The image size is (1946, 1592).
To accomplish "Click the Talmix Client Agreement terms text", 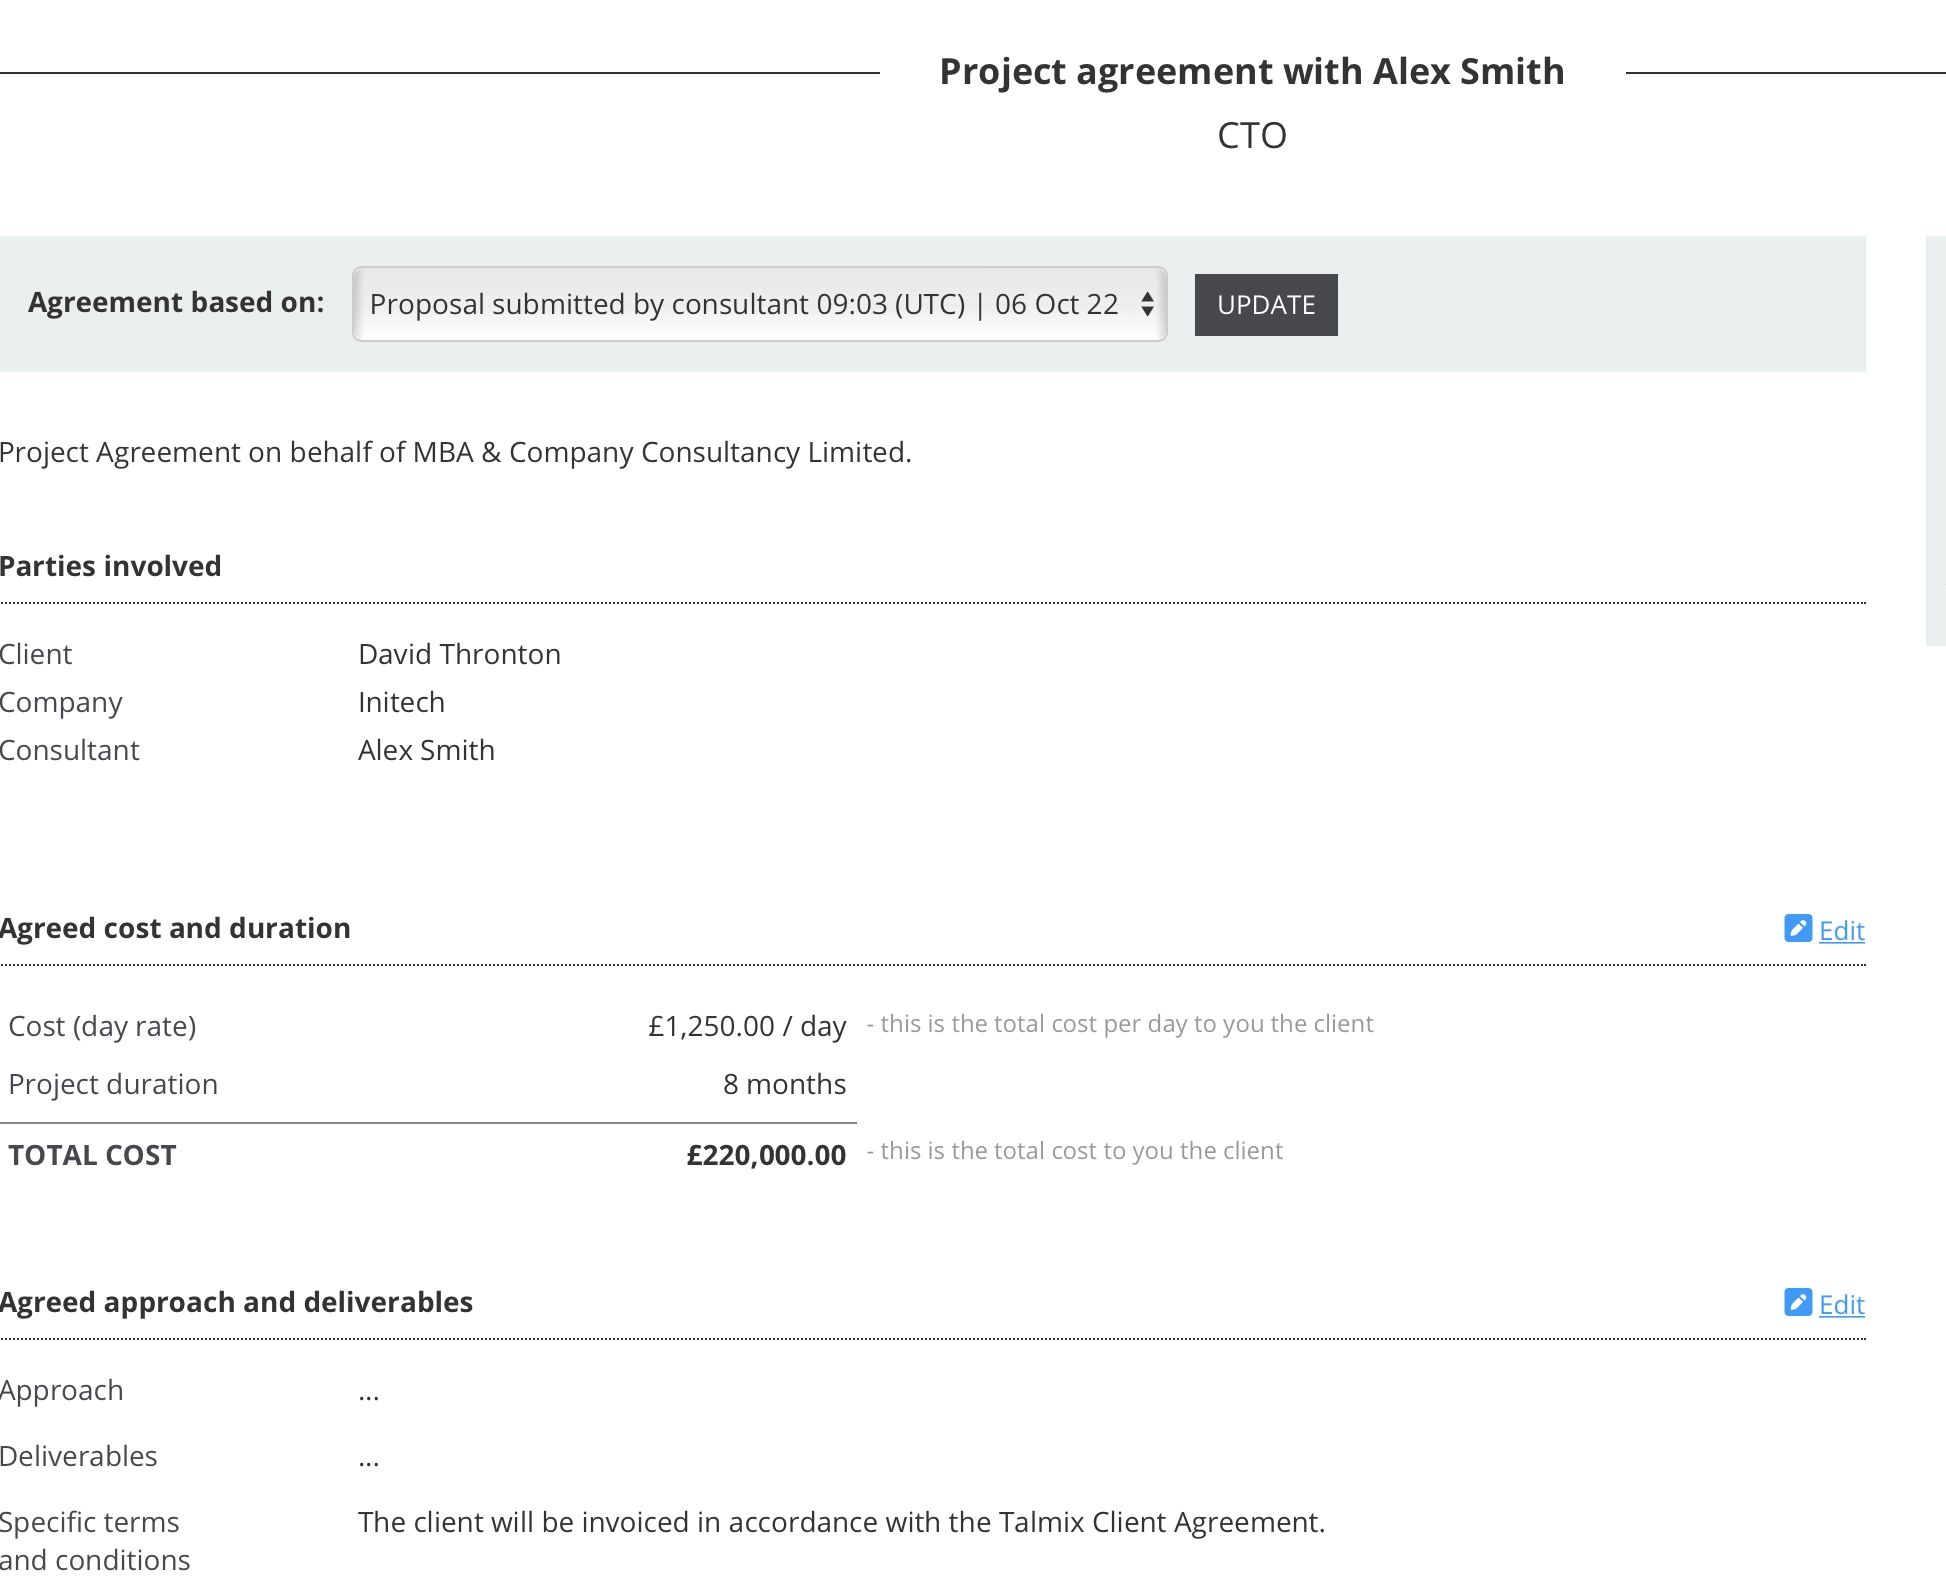I will pos(841,1522).
